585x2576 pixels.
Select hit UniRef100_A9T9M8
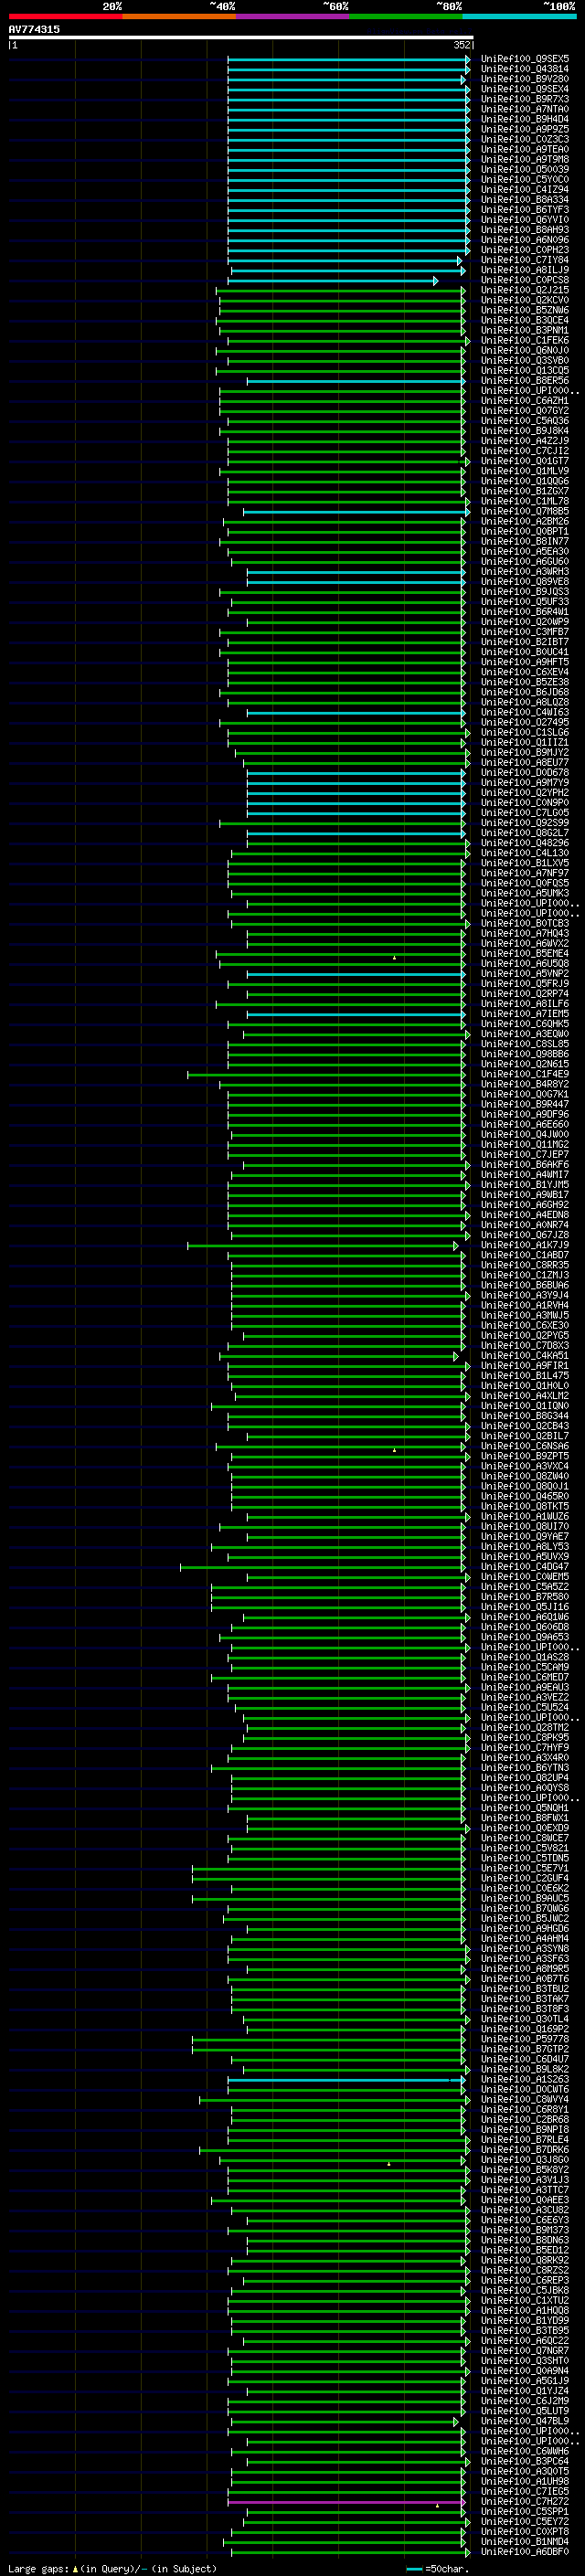(525, 159)
